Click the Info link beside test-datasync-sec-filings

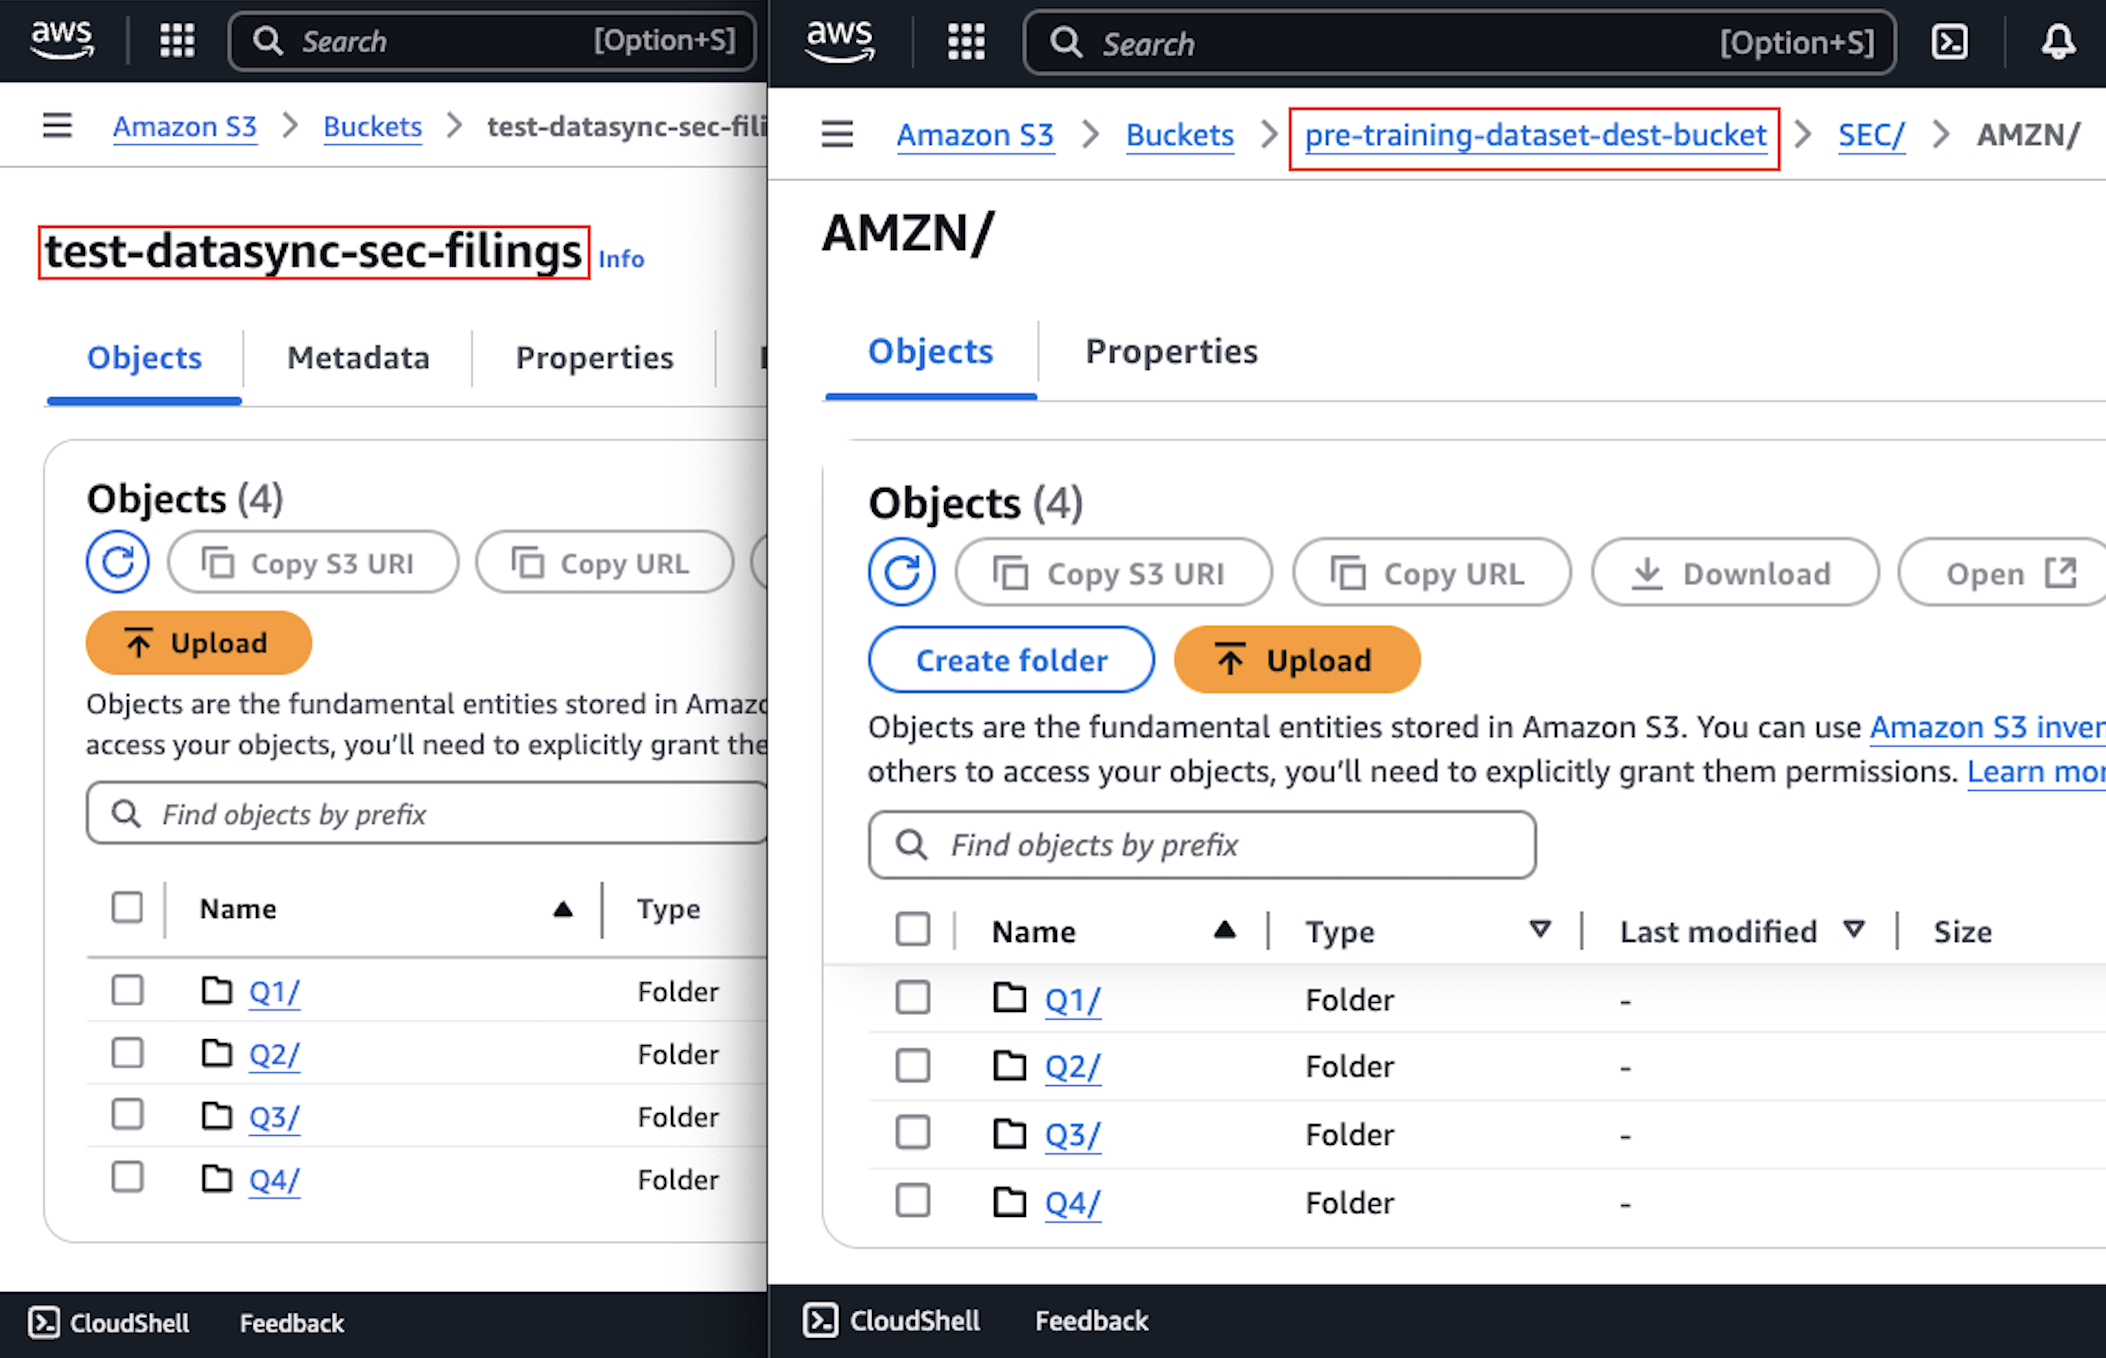(x=621, y=259)
